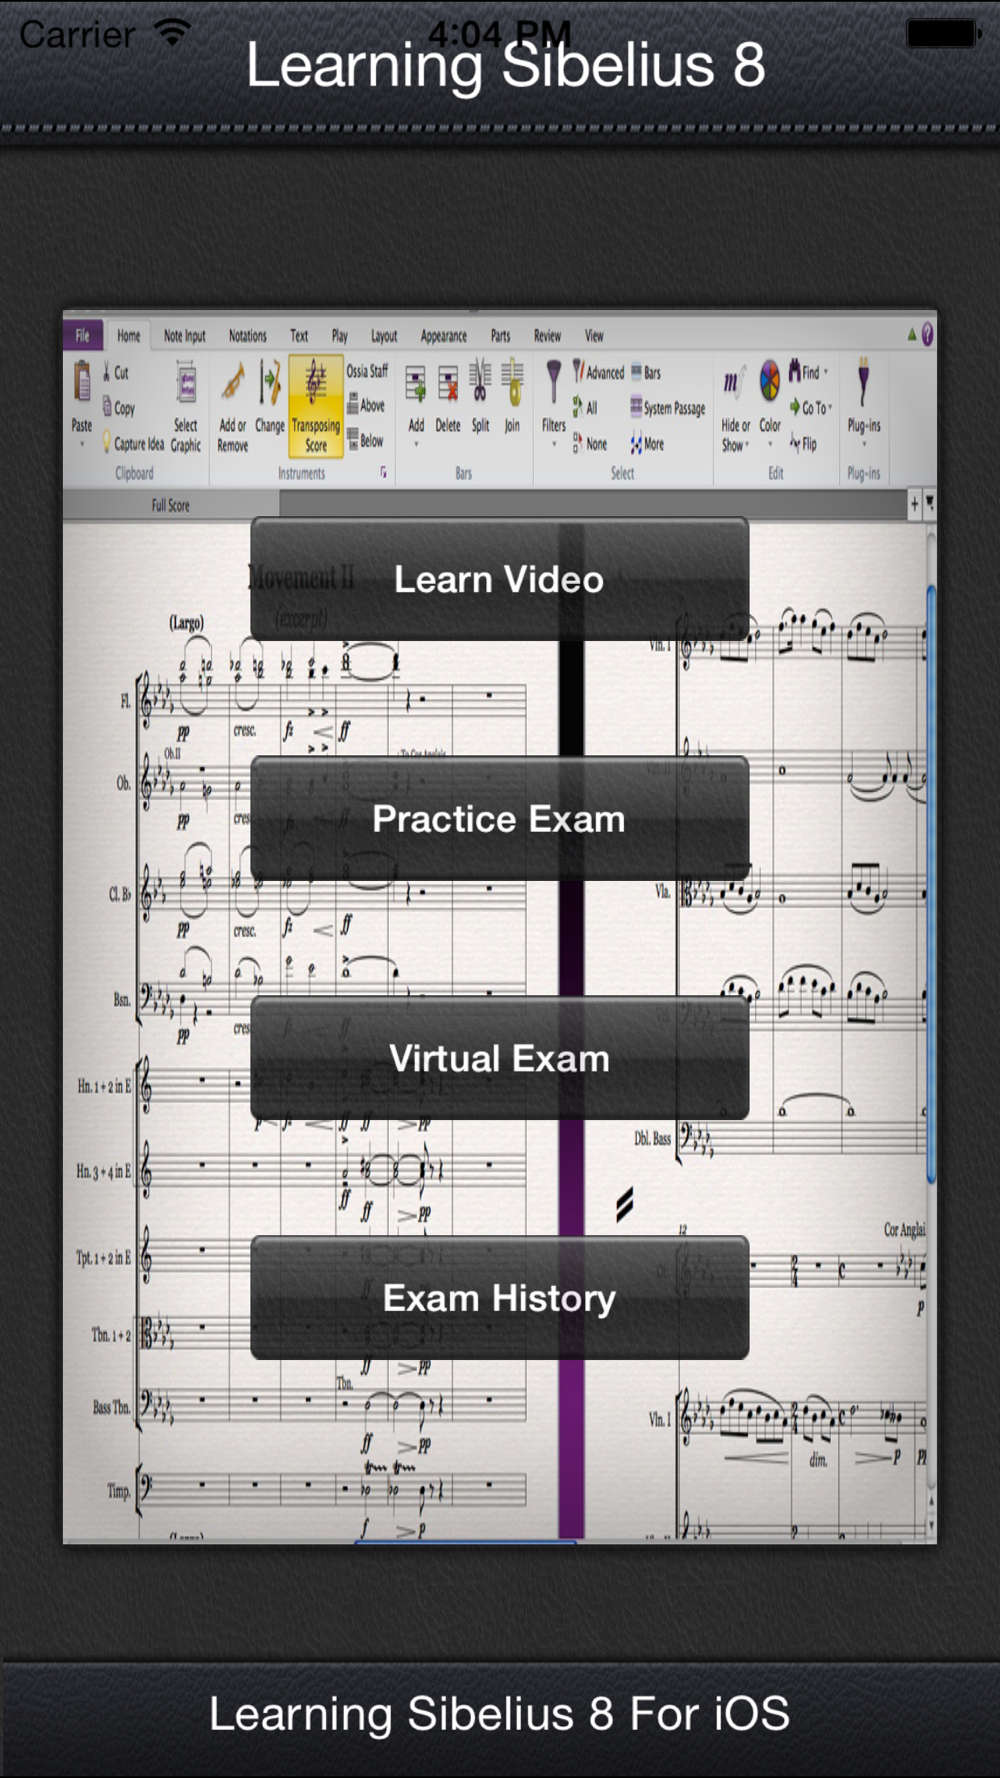The height and width of the screenshot is (1778, 1000).
Task: Launch the Virtual Exam
Action: tap(499, 1058)
